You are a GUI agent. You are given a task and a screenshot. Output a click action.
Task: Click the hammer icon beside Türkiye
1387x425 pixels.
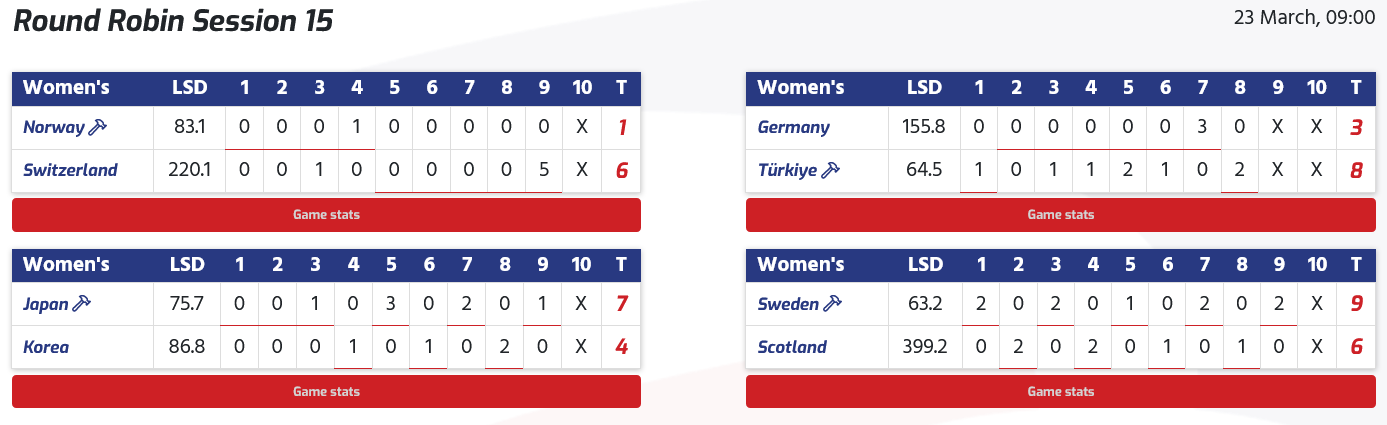click(x=830, y=170)
